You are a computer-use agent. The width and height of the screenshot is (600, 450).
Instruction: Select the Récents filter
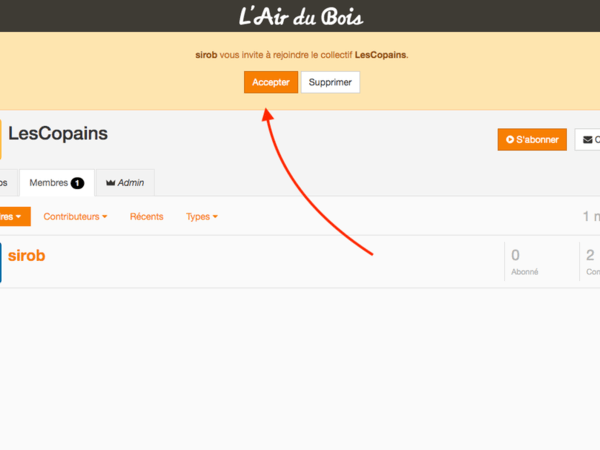147,216
